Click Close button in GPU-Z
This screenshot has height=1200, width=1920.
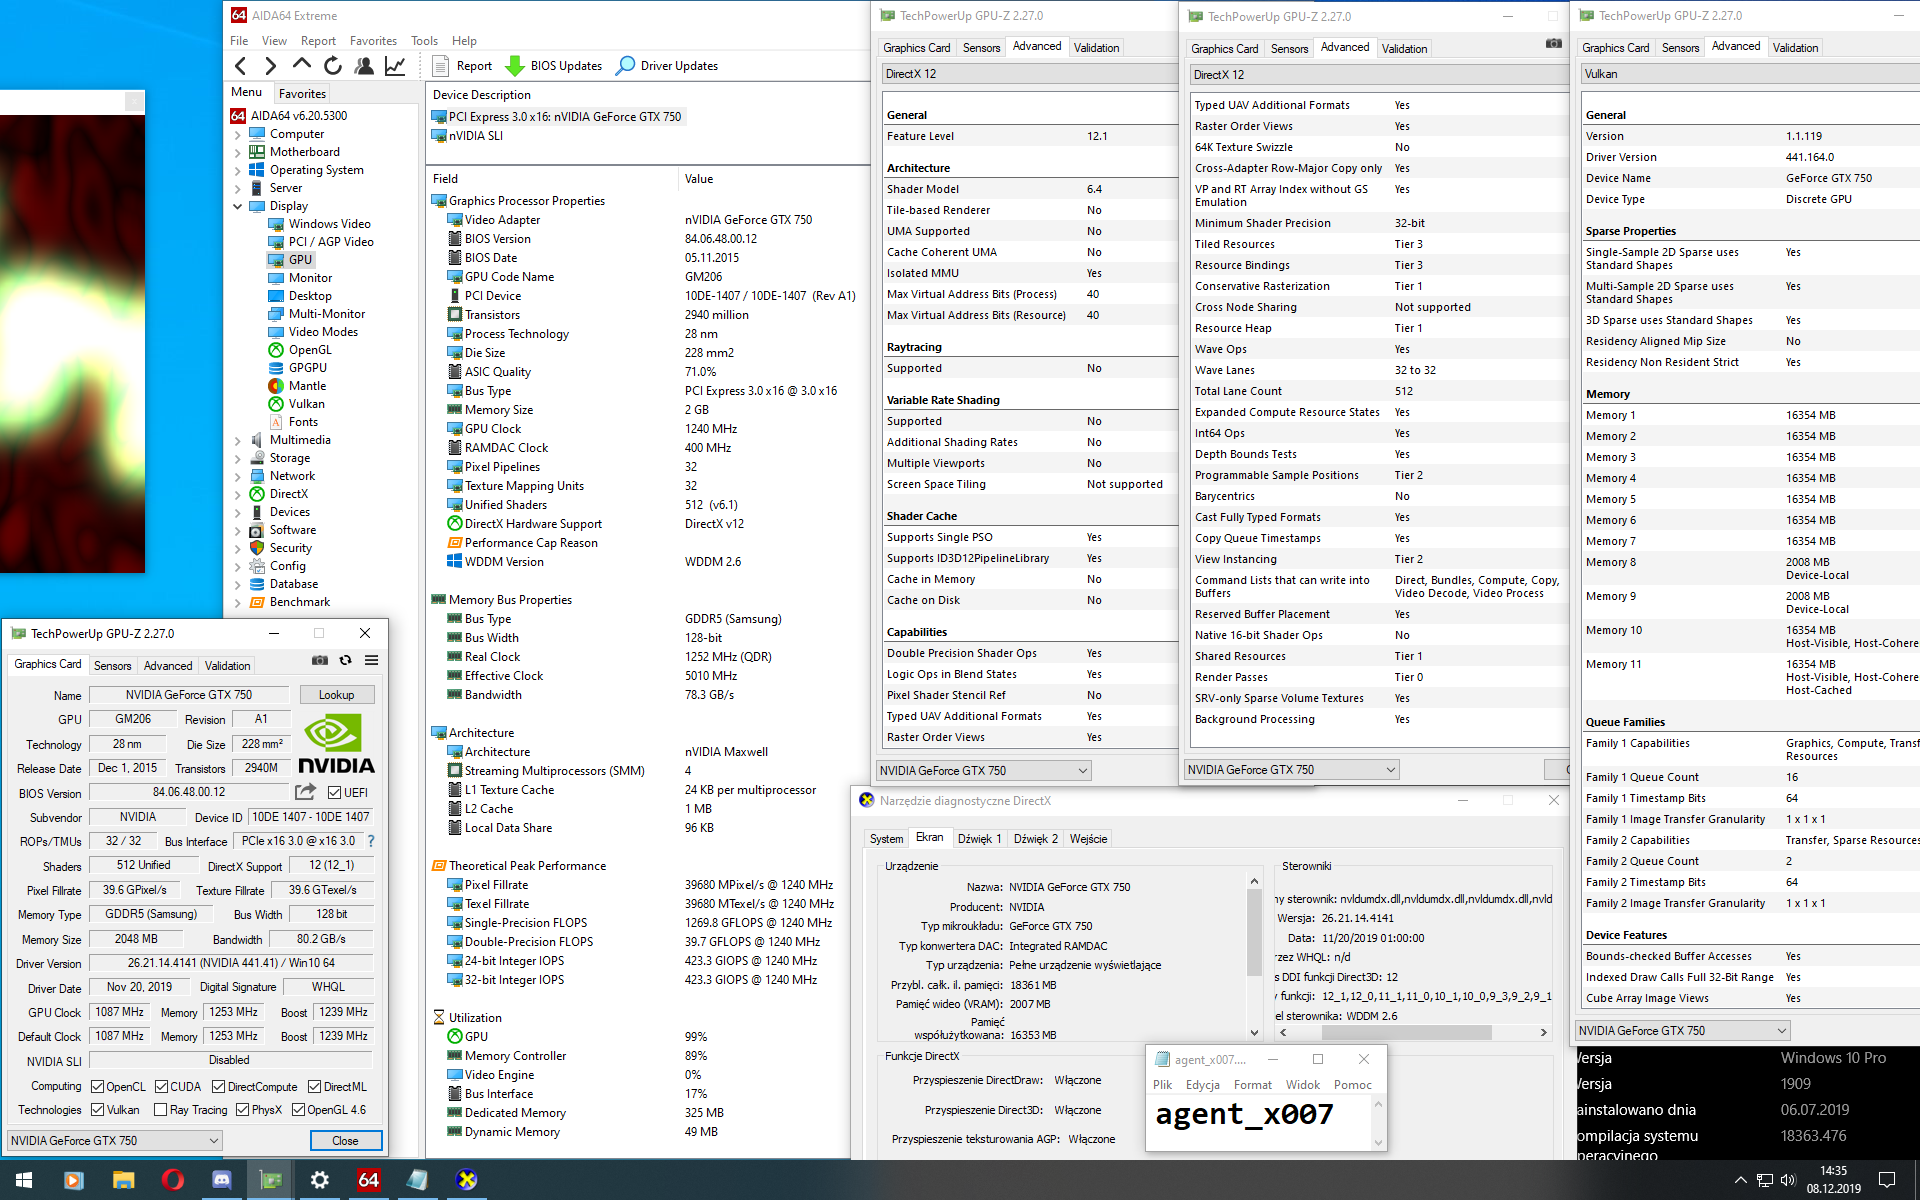tap(345, 1141)
